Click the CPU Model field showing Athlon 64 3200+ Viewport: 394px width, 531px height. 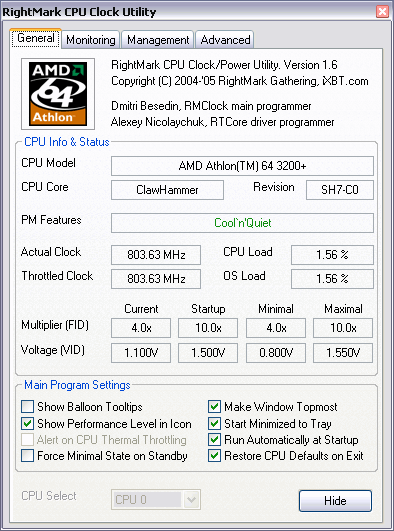coord(242,166)
